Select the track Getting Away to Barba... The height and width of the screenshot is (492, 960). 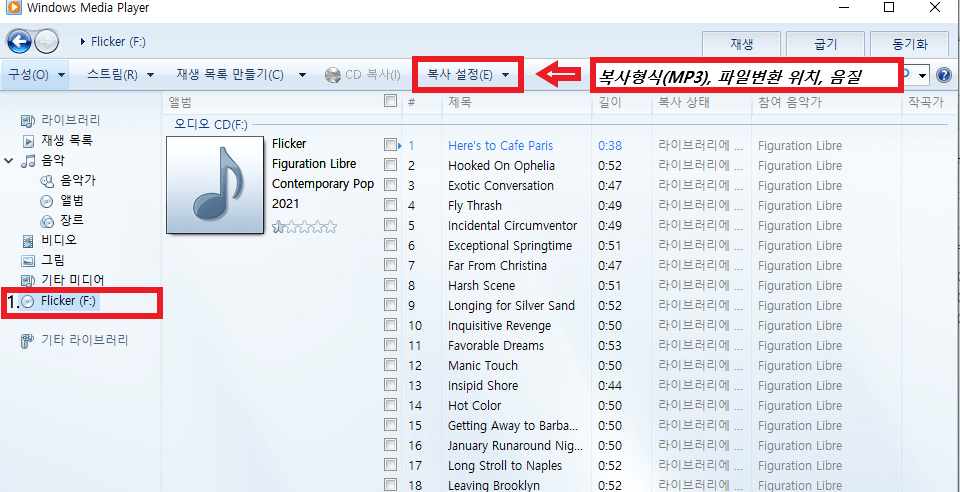[x=513, y=425]
